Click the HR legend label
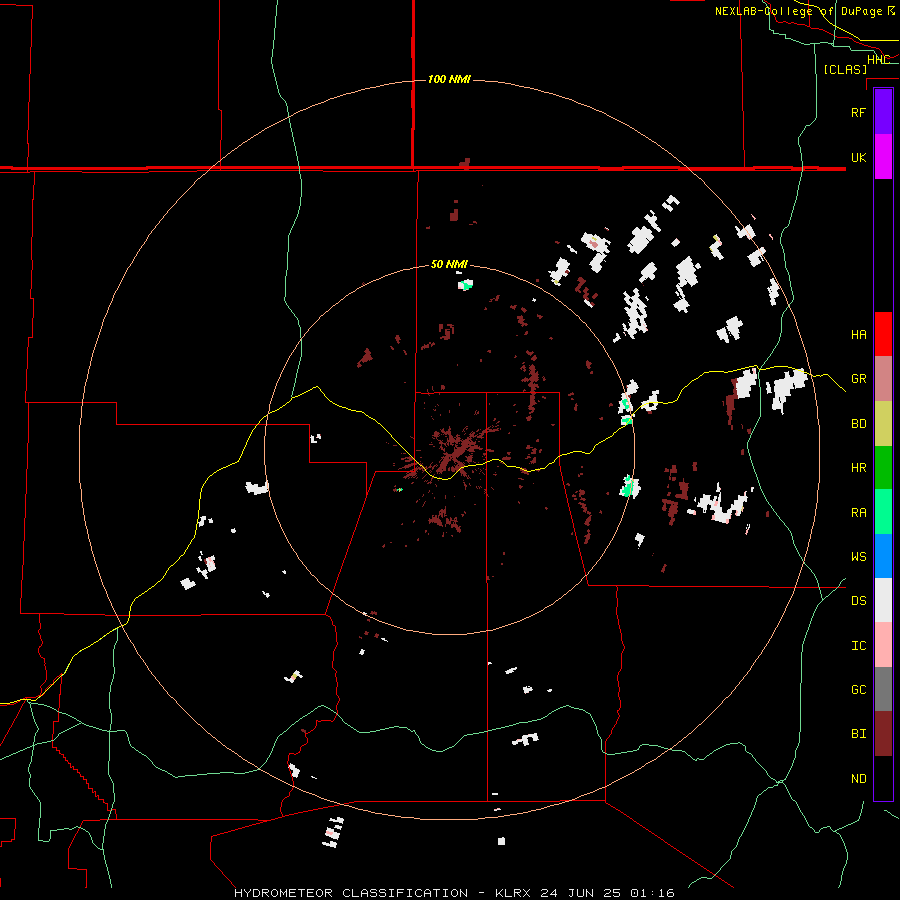The height and width of the screenshot is (900, 900). click(859, 468)
